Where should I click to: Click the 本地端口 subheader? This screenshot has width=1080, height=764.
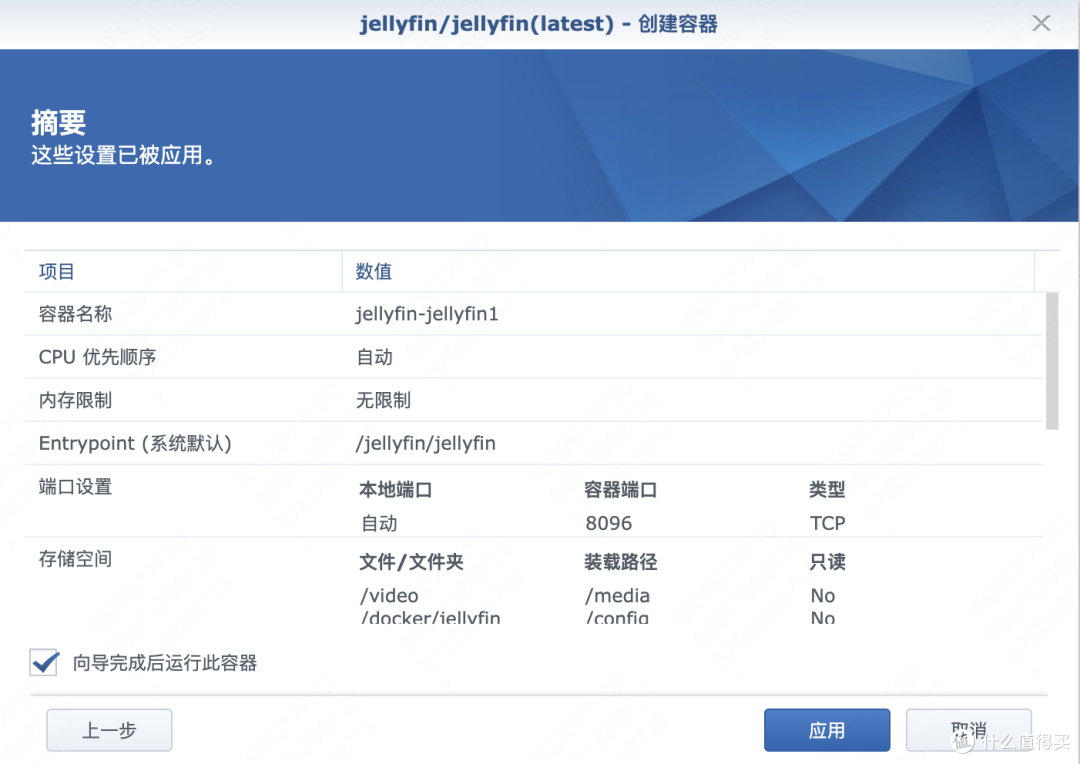click(x=395, y=490)
